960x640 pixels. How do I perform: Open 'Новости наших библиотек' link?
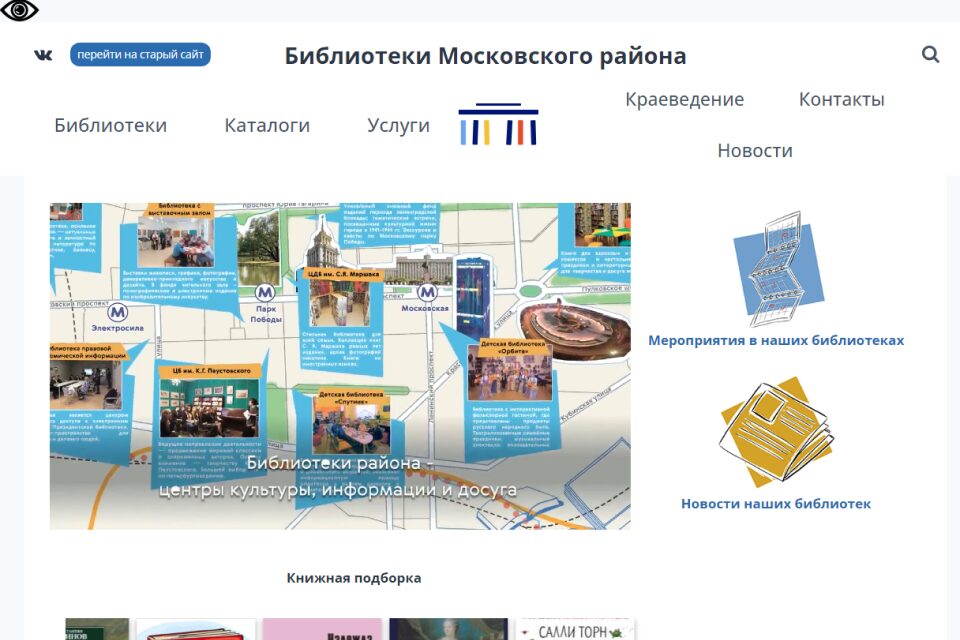click(776, 504)
